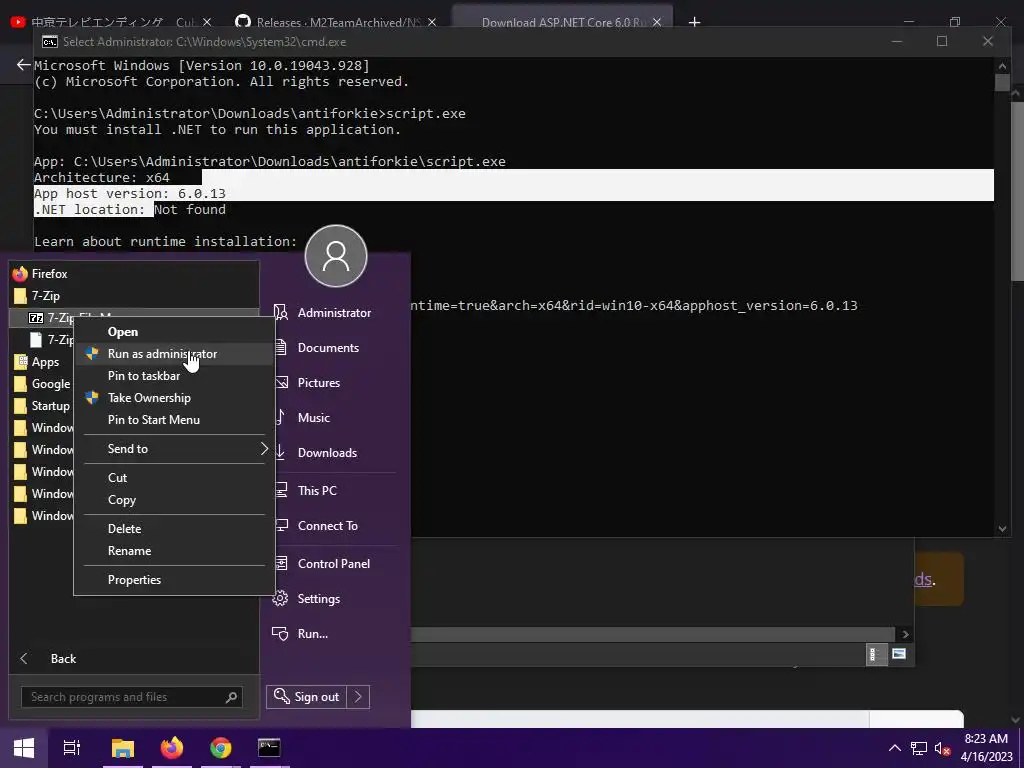The width and height of the screenshot is (1024, 768).
Task: Open Task View on the taskbar
Action: [x=72, y=748]
